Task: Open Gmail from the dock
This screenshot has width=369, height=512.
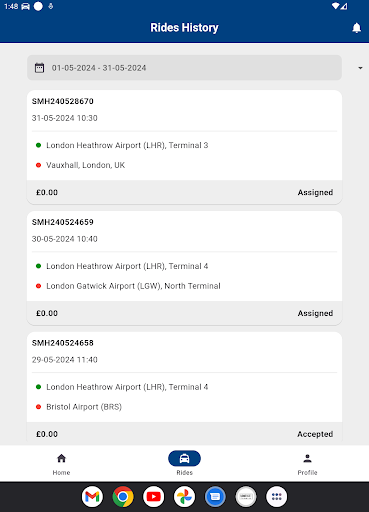Action: [92, 497]
